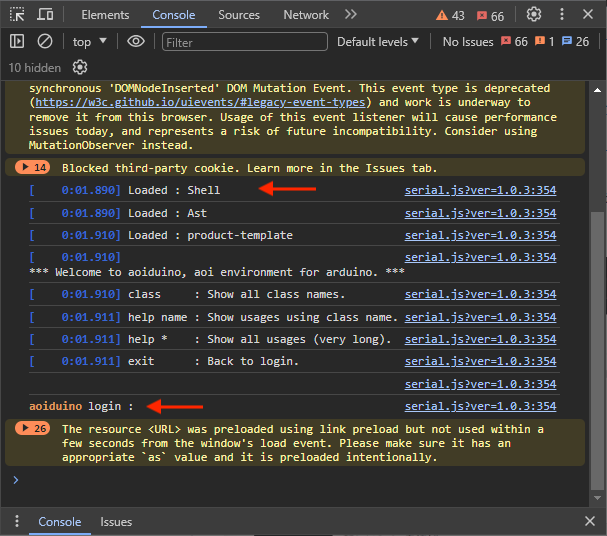Screen dimensions: 607x536
Task: Toggle the device toolbar icon
Action: [x=46, y=15]
